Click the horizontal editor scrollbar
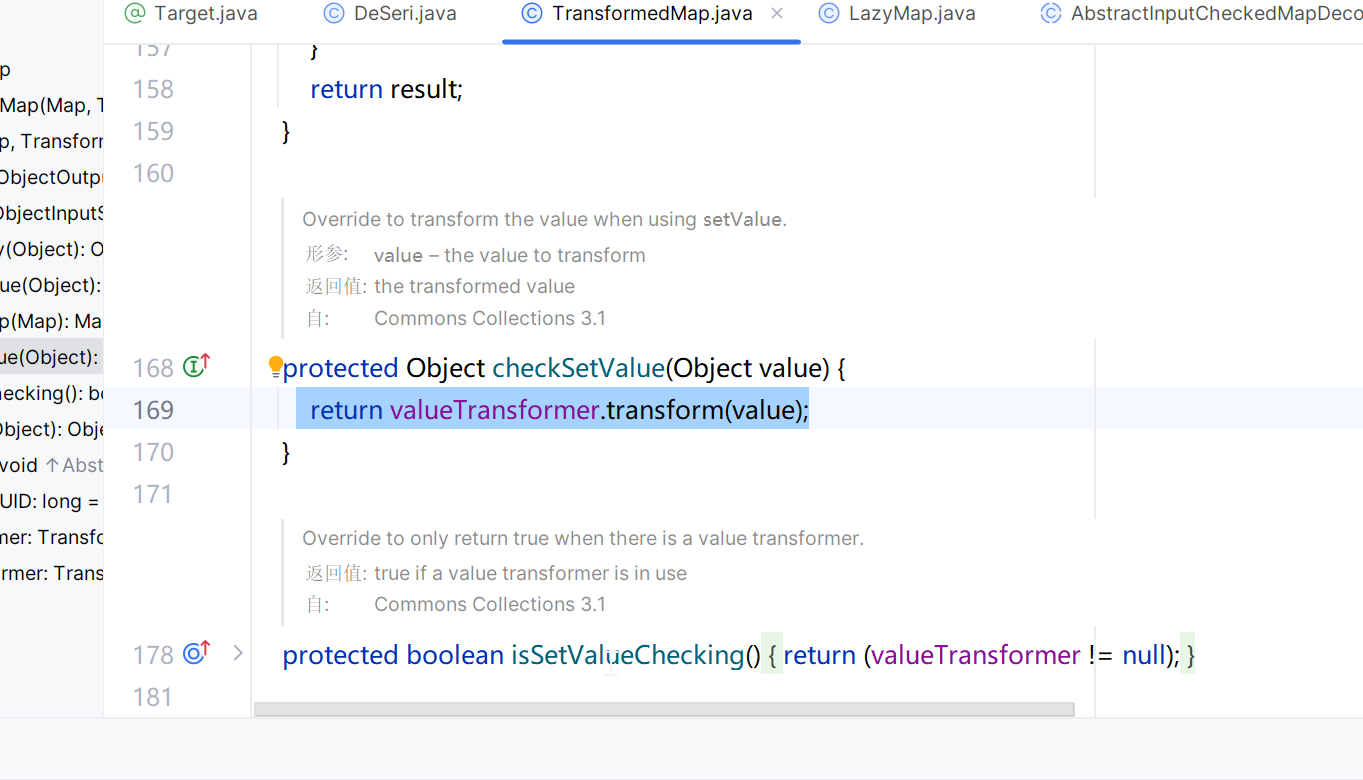 coord(663,709)
